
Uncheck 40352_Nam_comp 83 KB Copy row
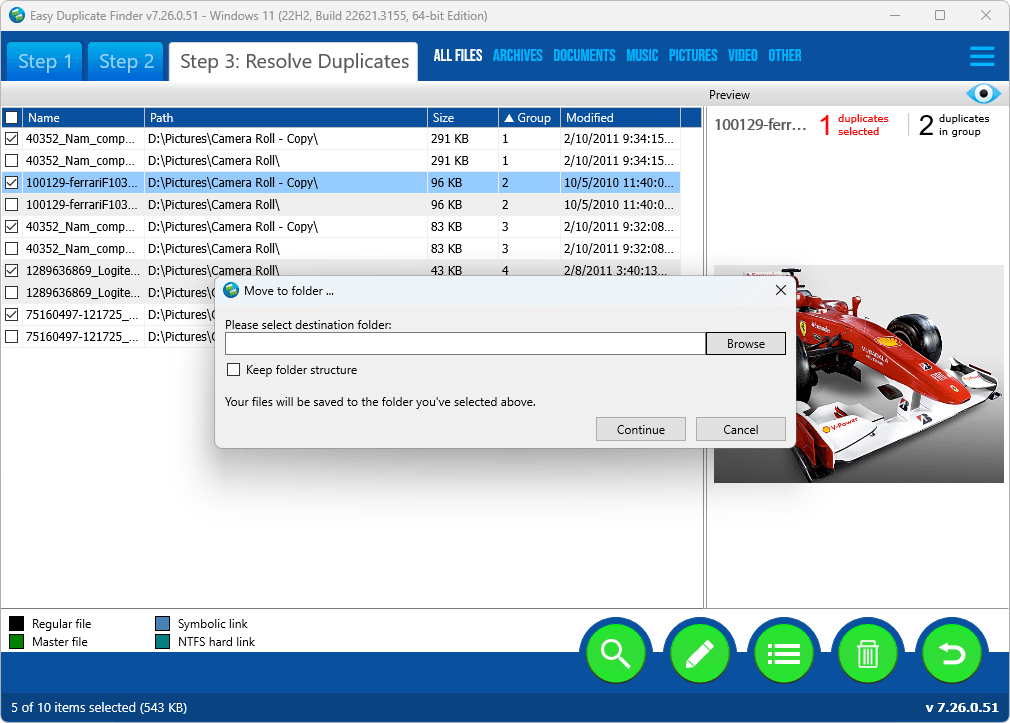[x=12, y=226]
